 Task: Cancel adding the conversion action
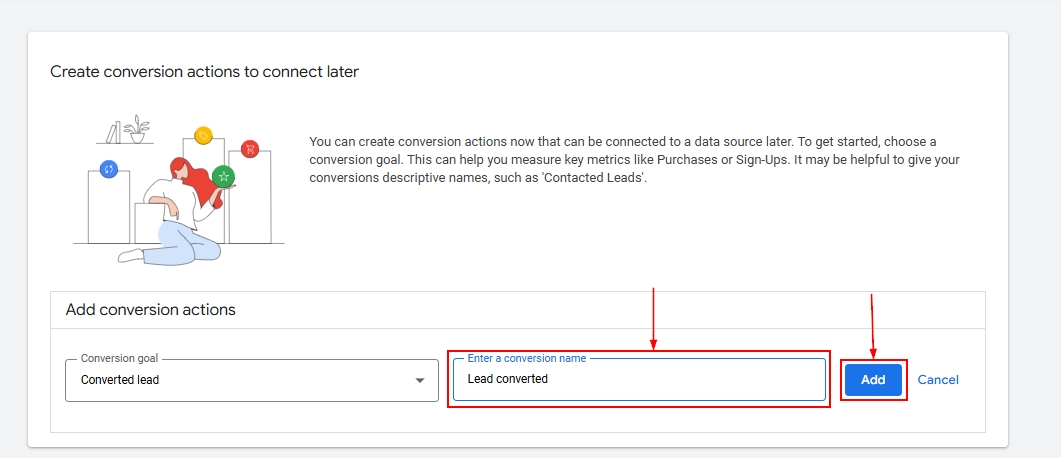[938, 380]
